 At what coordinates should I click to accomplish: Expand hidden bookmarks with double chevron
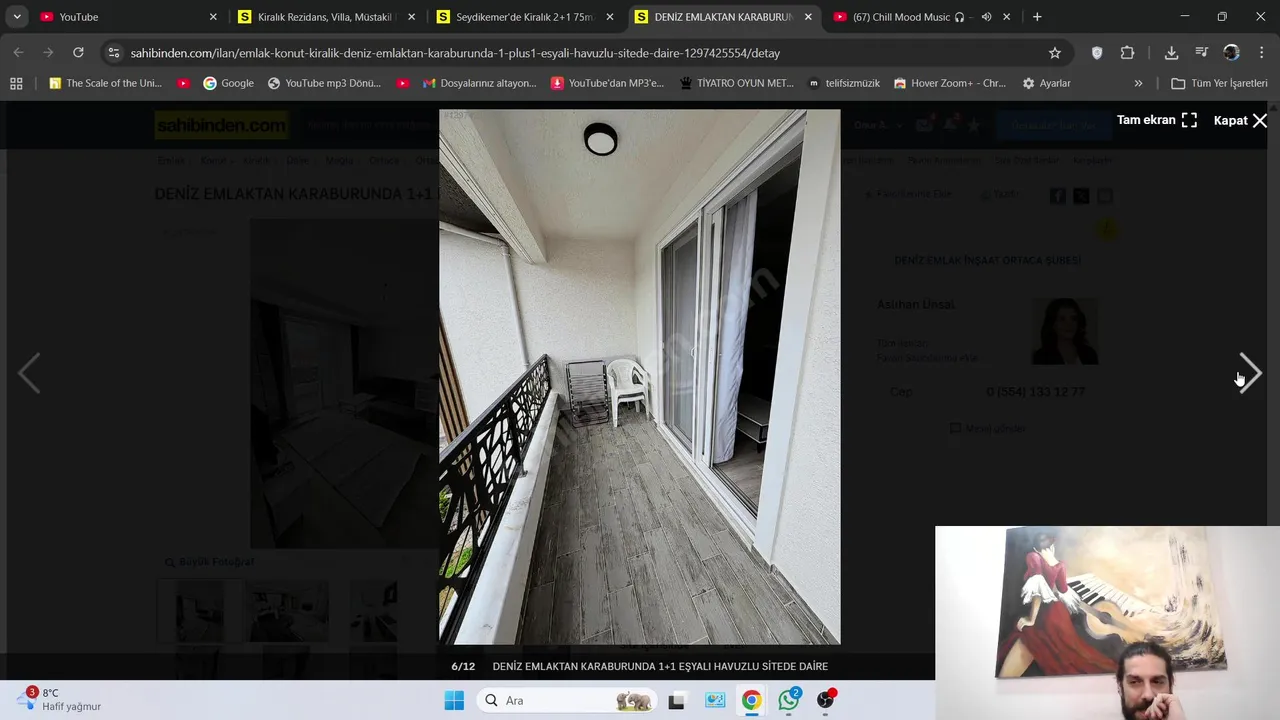click(1138, 83)
